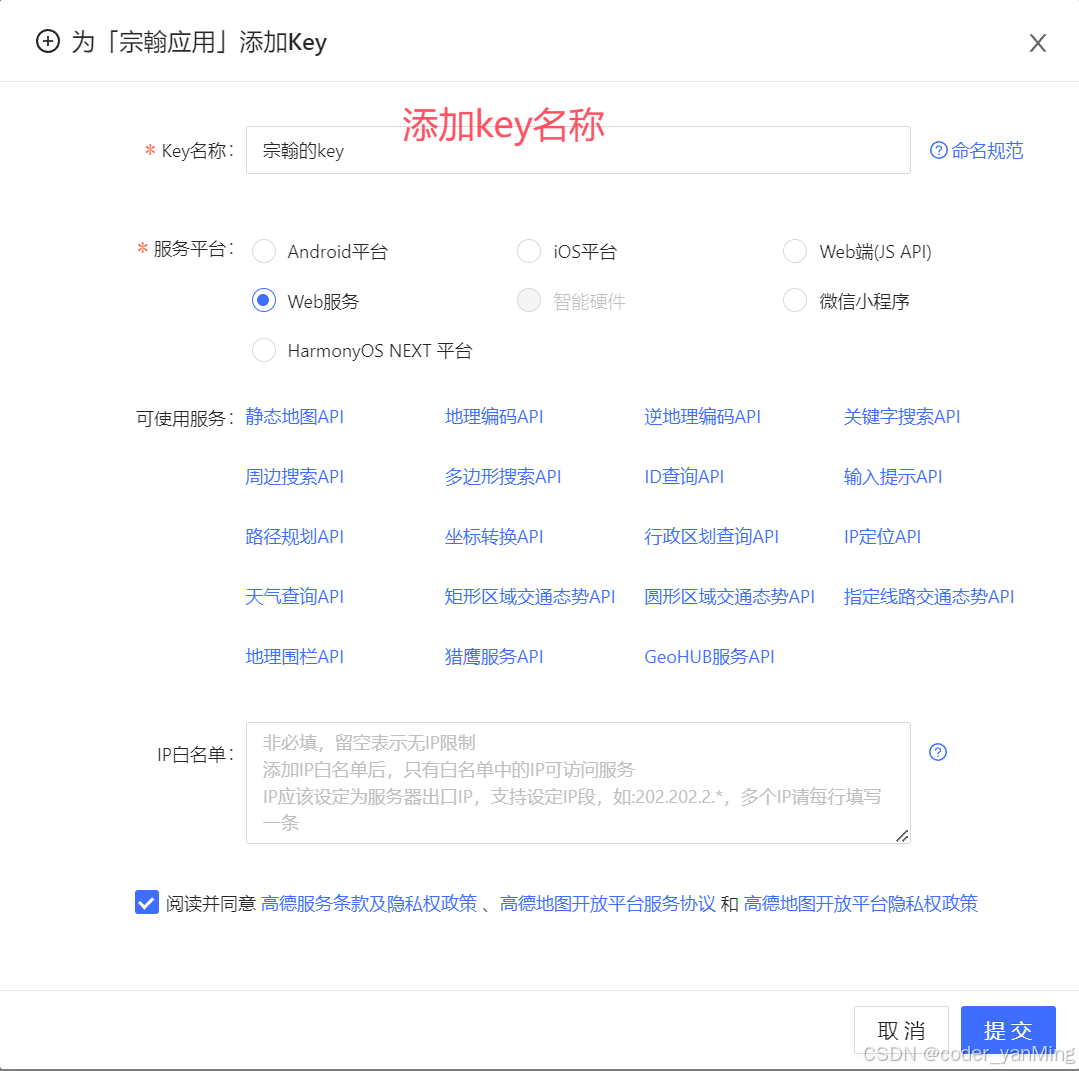Focus the Key名称 input field

[578, 150]
